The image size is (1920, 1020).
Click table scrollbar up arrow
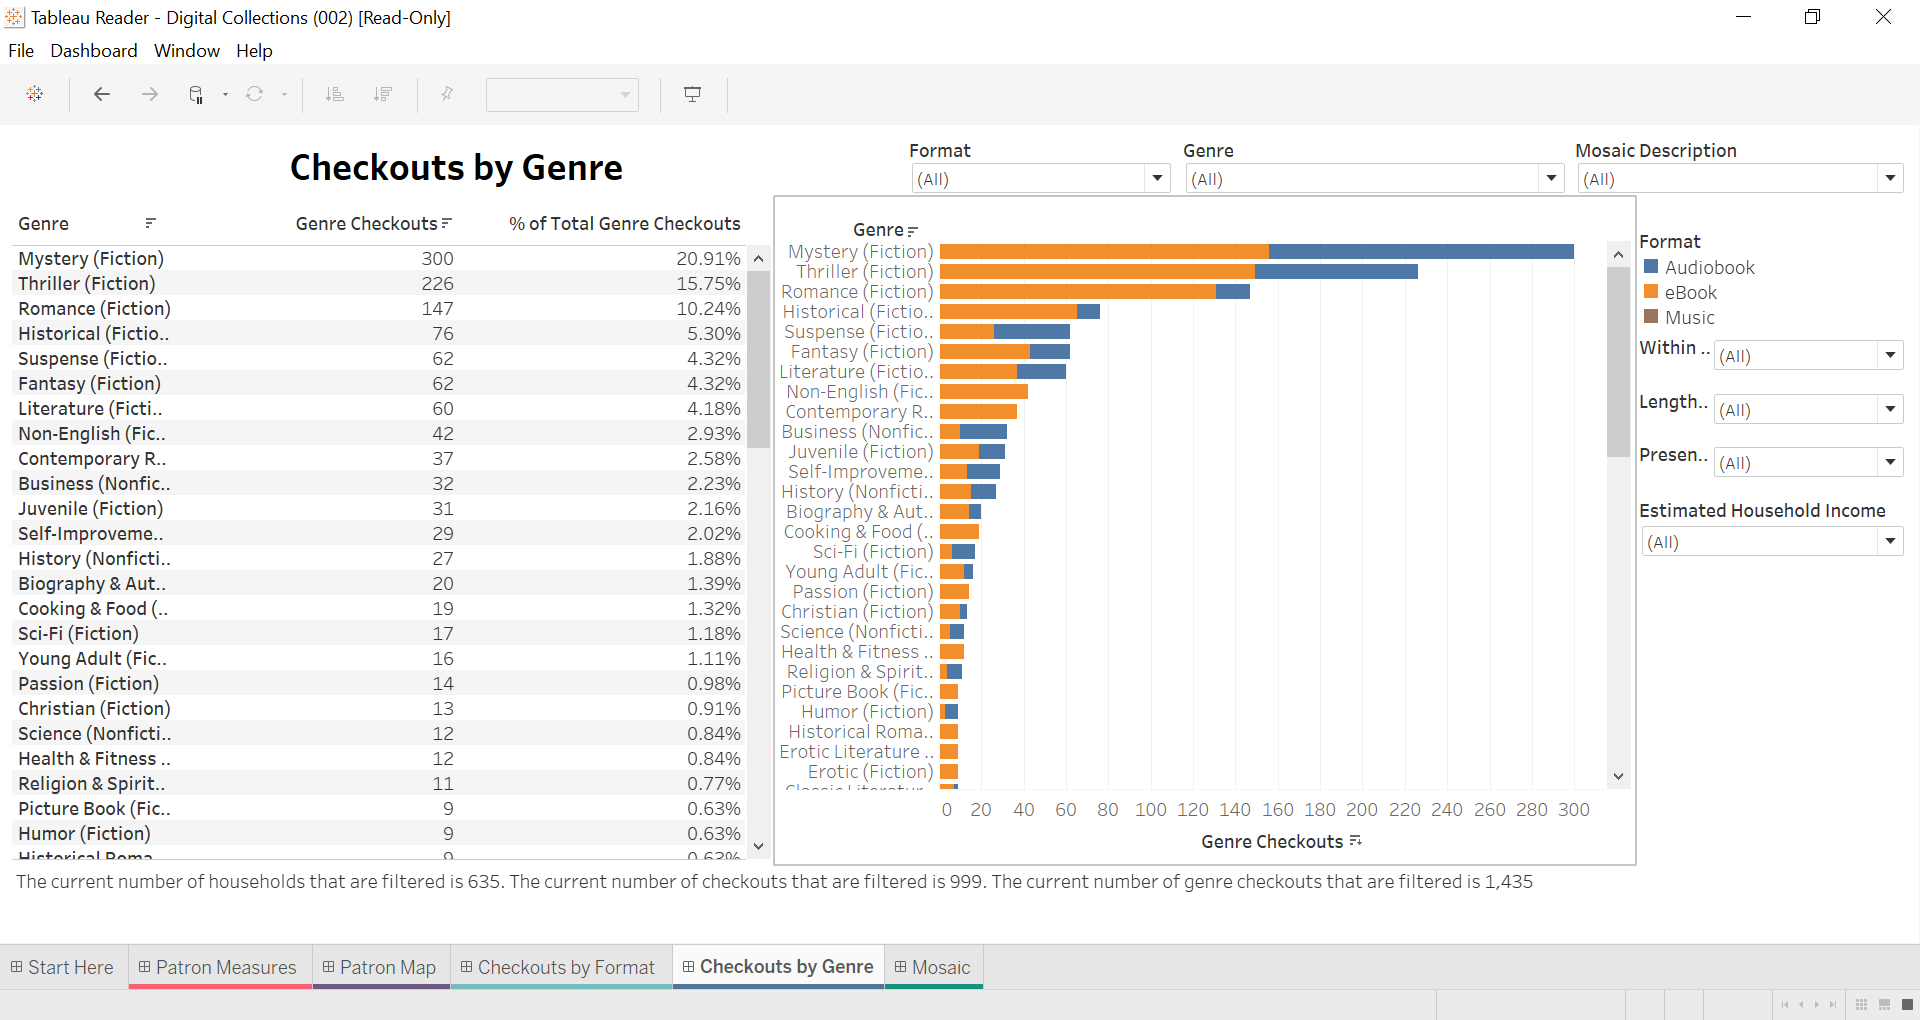[758, 258]
